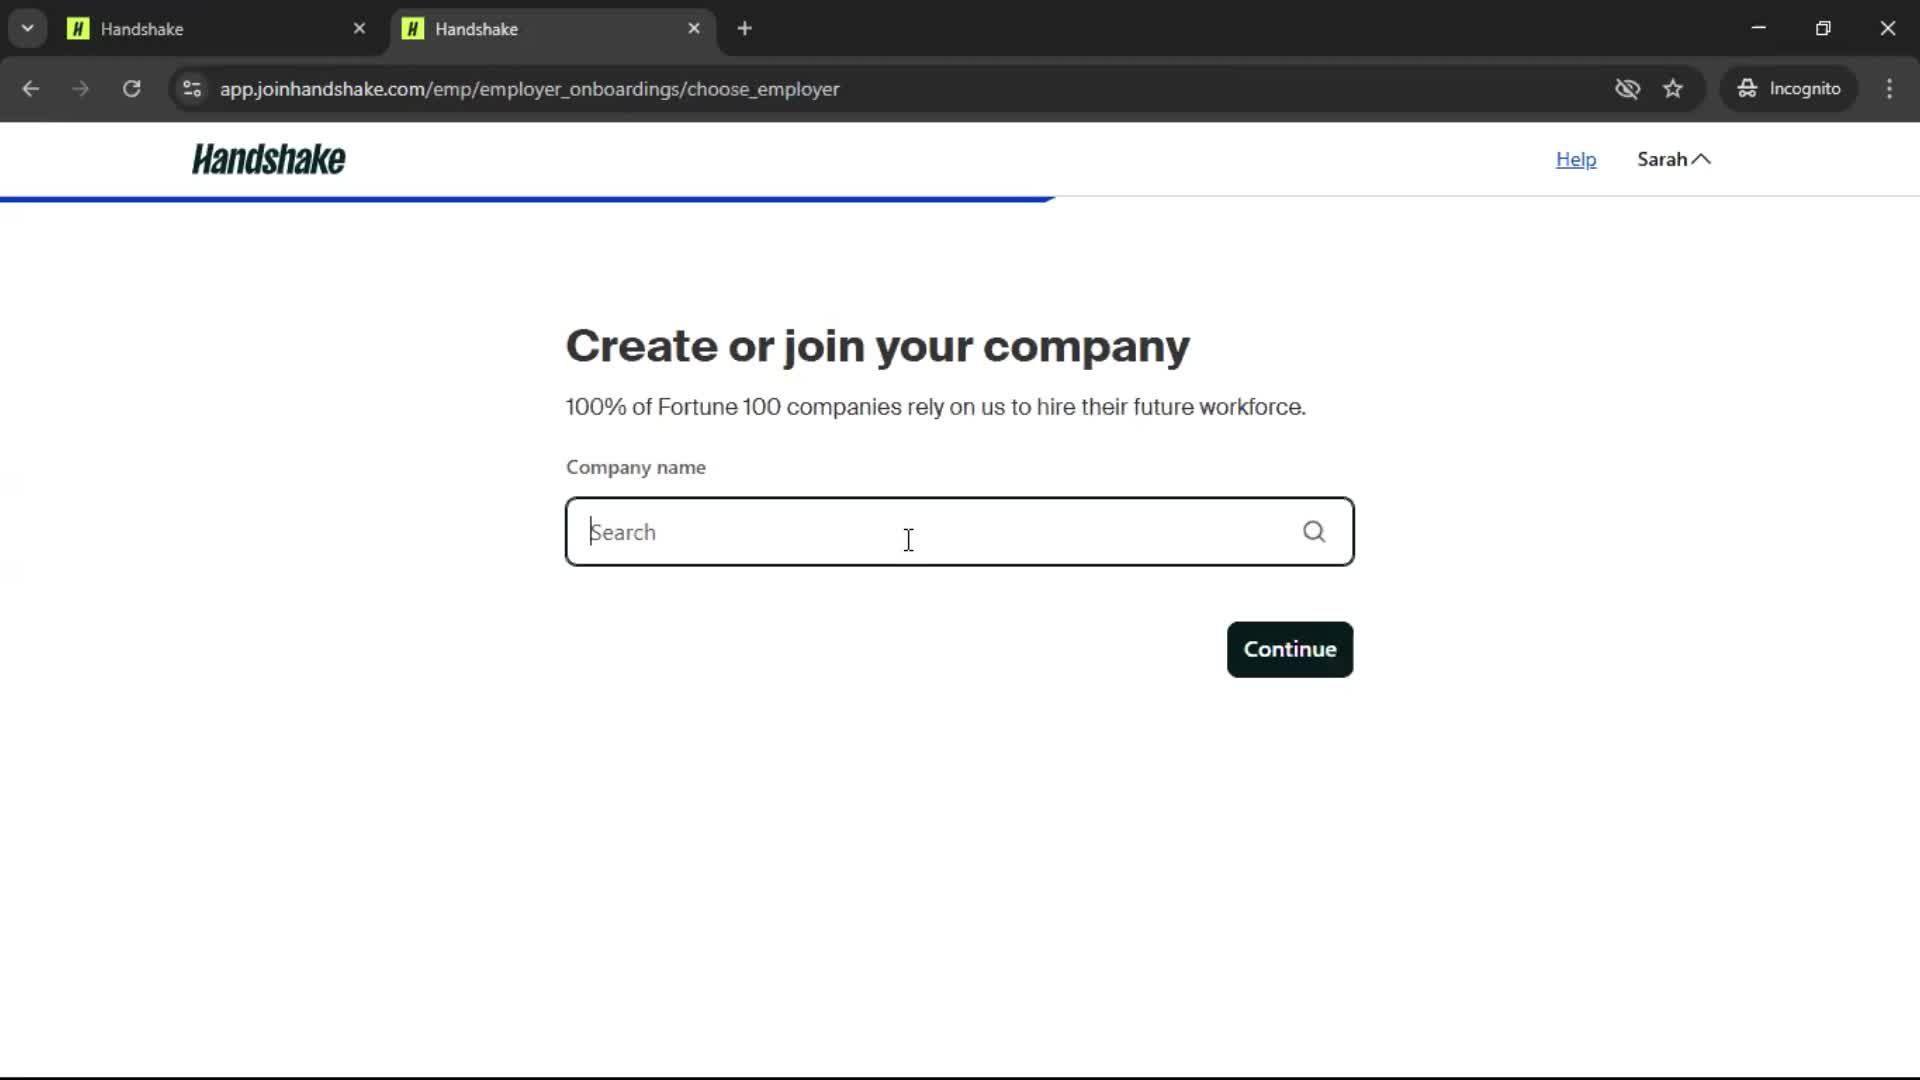The width and height of the screenshot is (1920, 1080).
Task: Close the second Handshake tab
Action: click(694, 29)
